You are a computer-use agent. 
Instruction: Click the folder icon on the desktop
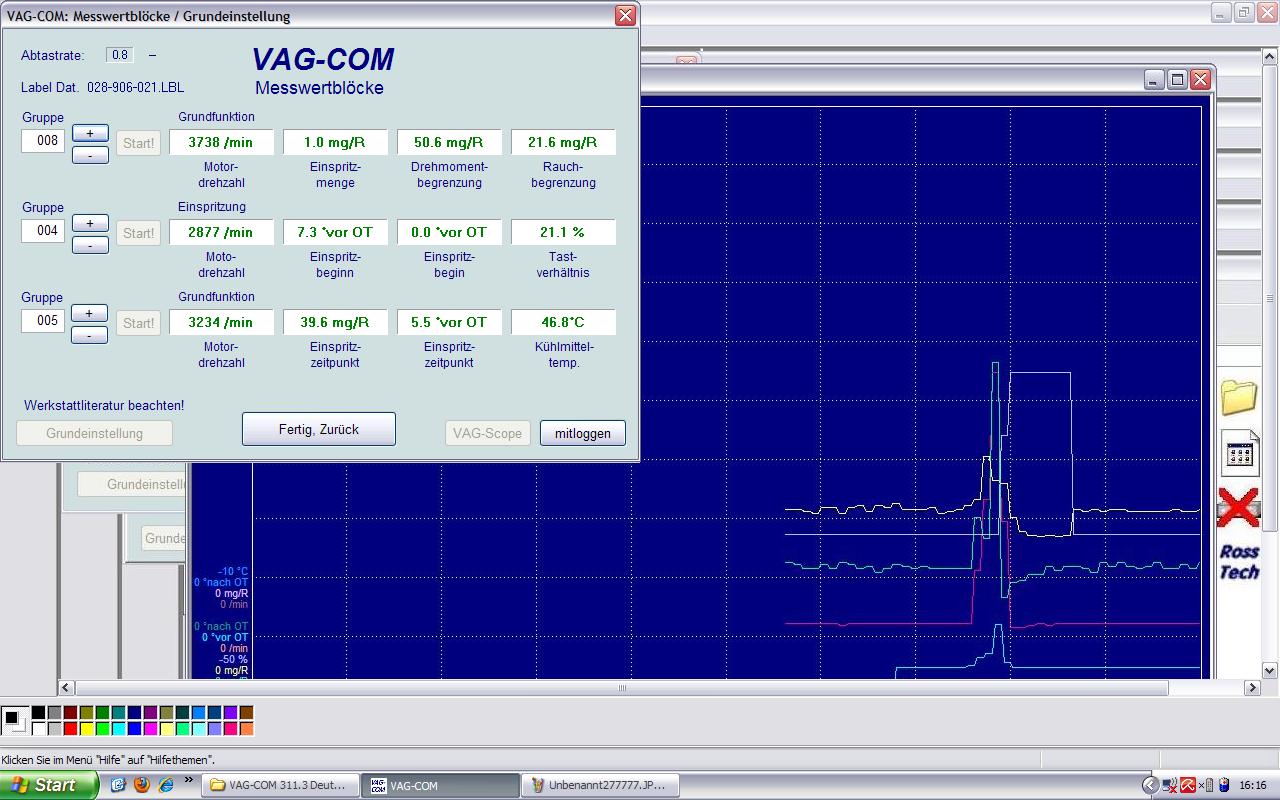tap(1239, 397)
